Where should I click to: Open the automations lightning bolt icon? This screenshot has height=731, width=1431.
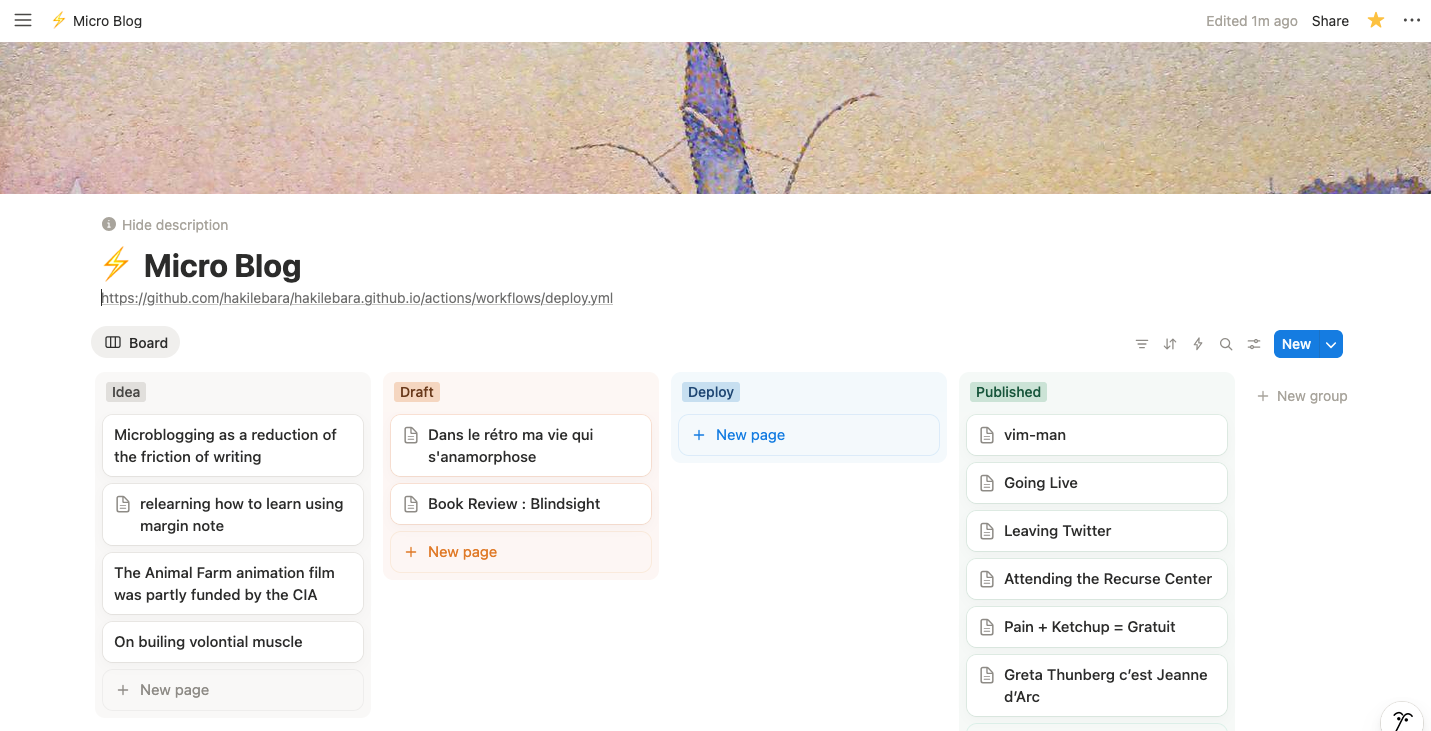tap(1198, 344)
